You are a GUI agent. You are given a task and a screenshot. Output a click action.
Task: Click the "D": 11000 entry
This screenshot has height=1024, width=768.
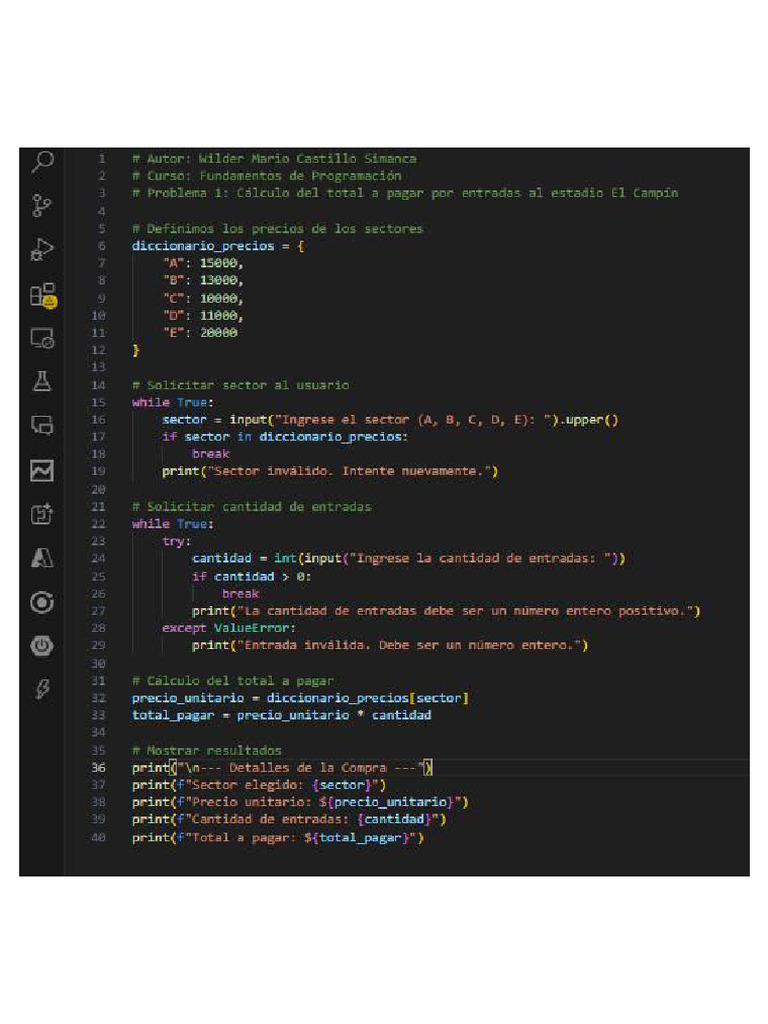pyautogui.click(x=202, y=315)
